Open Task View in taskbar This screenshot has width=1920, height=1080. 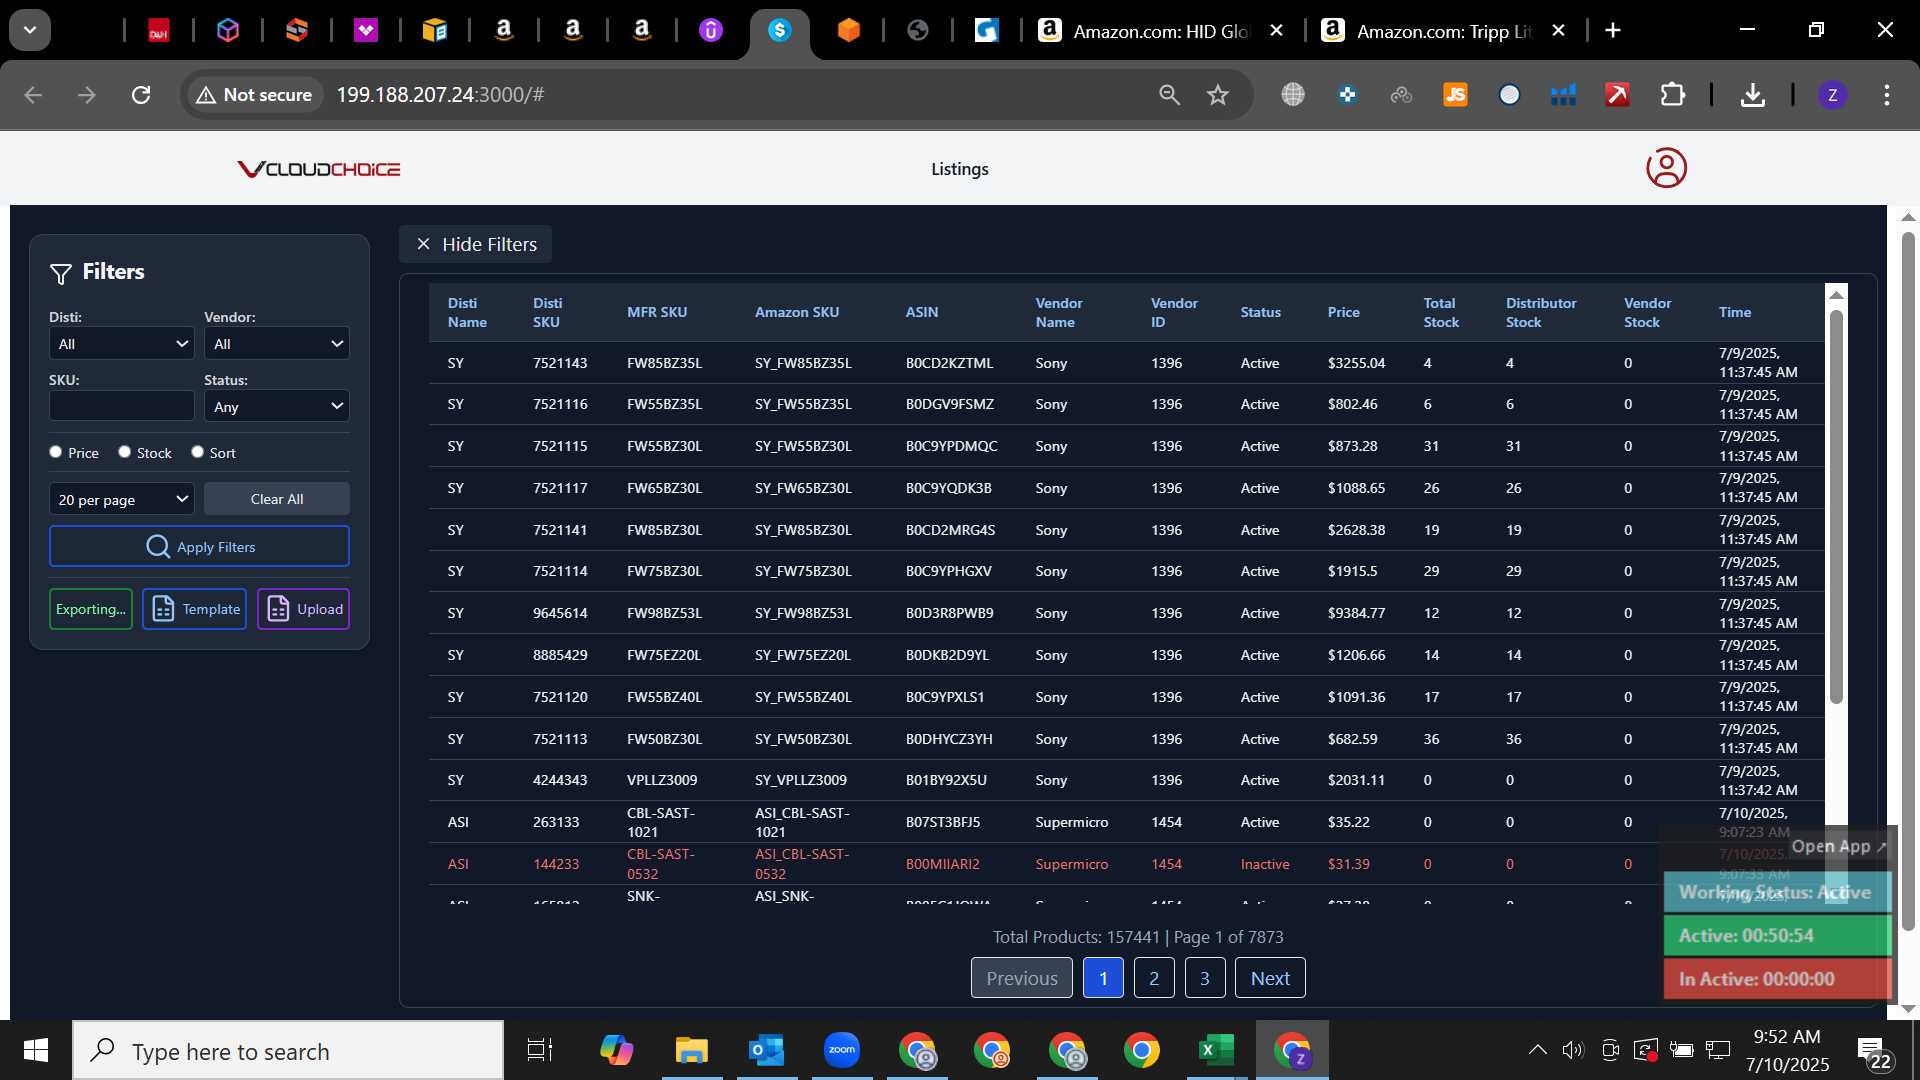tap(540, 1050)
